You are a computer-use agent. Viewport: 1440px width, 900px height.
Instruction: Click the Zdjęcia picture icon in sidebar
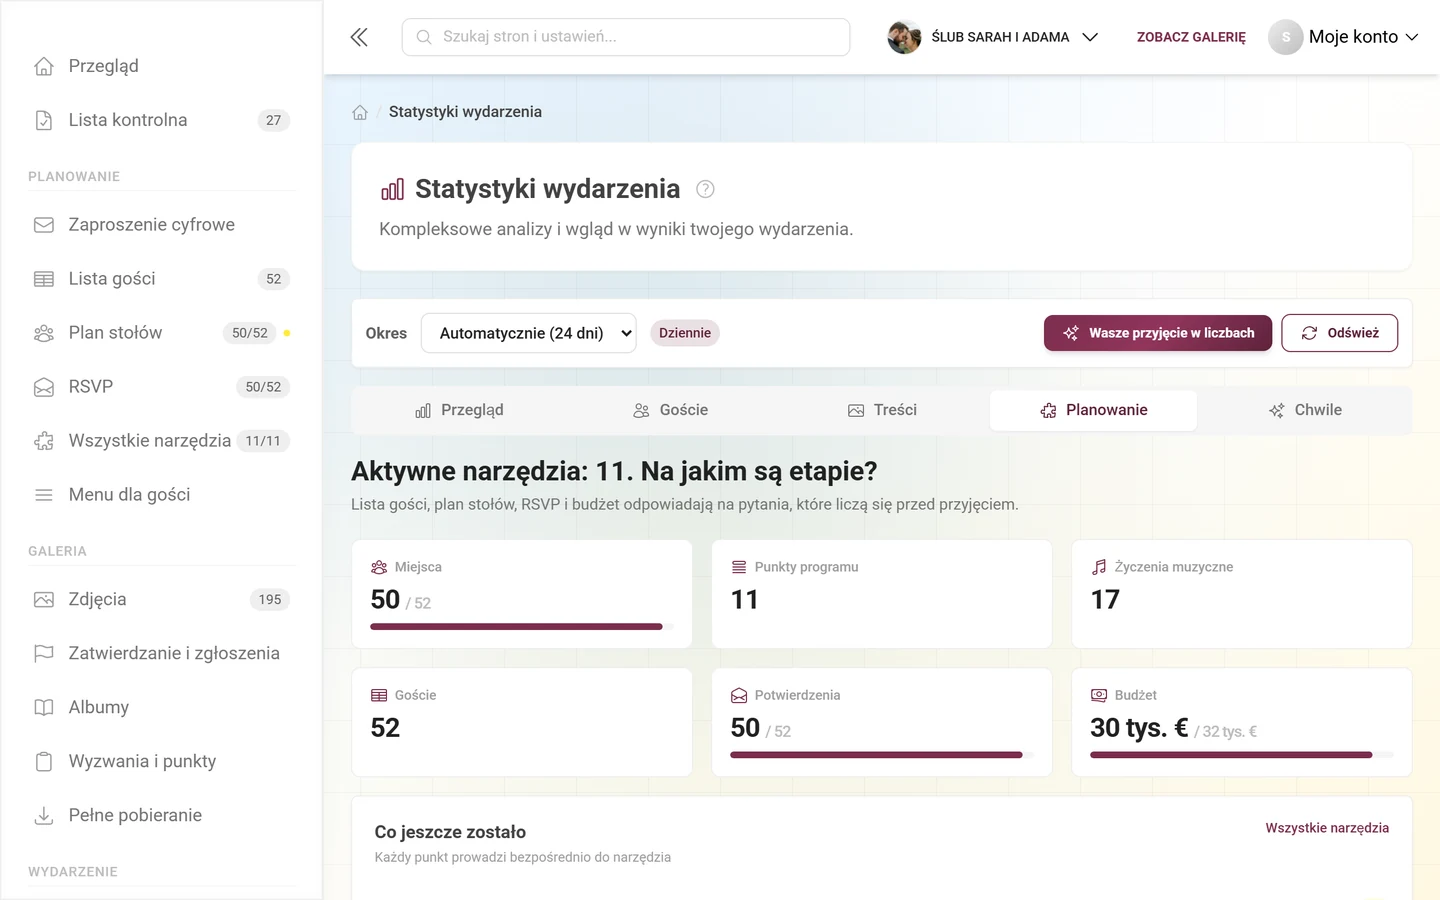click(x=44, y=600)
